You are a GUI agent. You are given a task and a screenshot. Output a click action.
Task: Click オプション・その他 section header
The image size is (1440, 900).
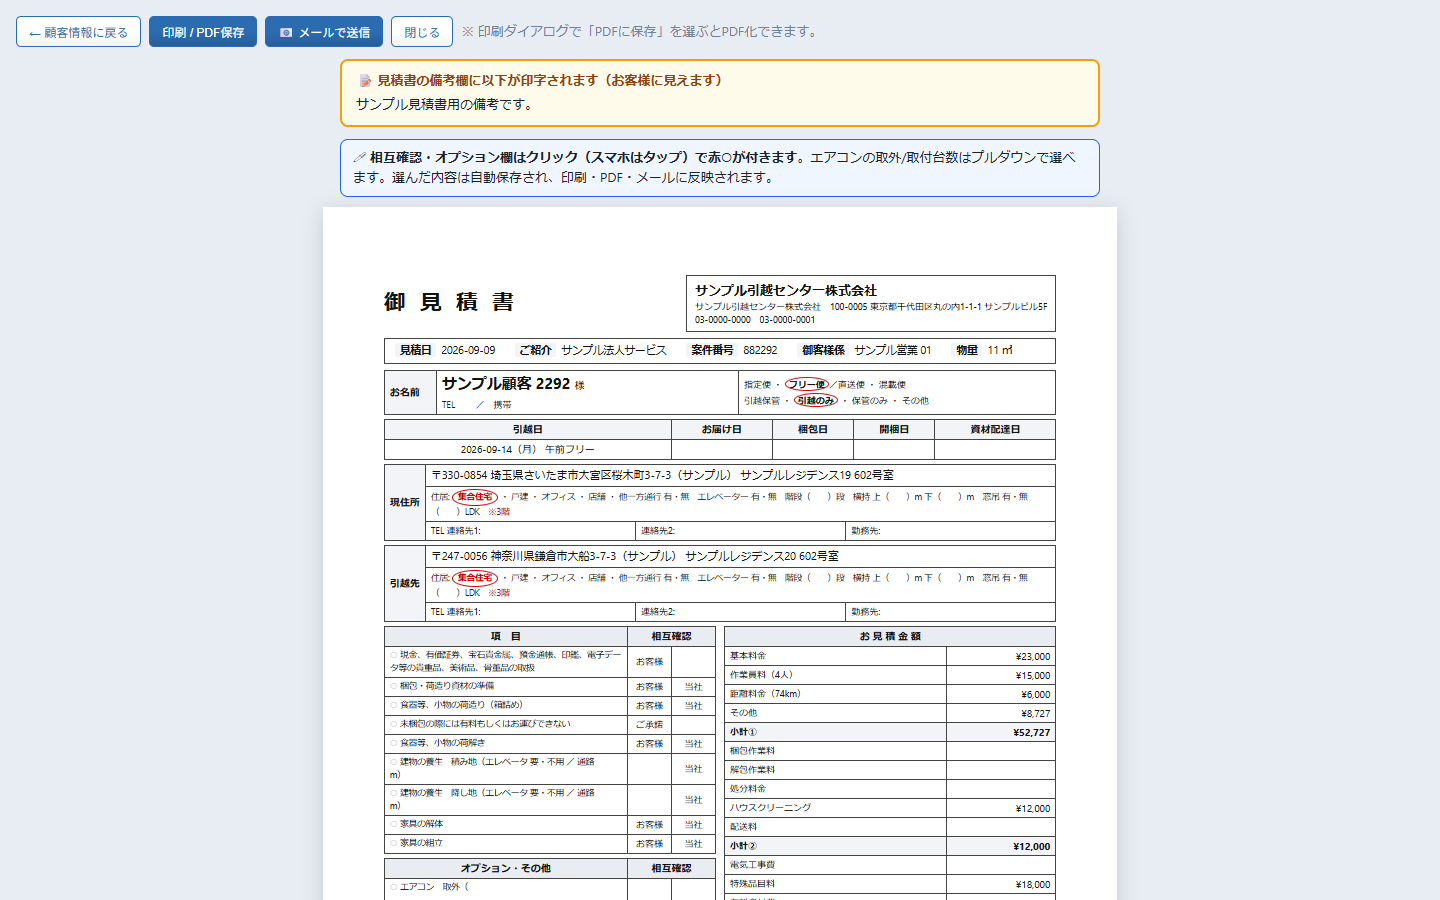click(x=506, y=868)
